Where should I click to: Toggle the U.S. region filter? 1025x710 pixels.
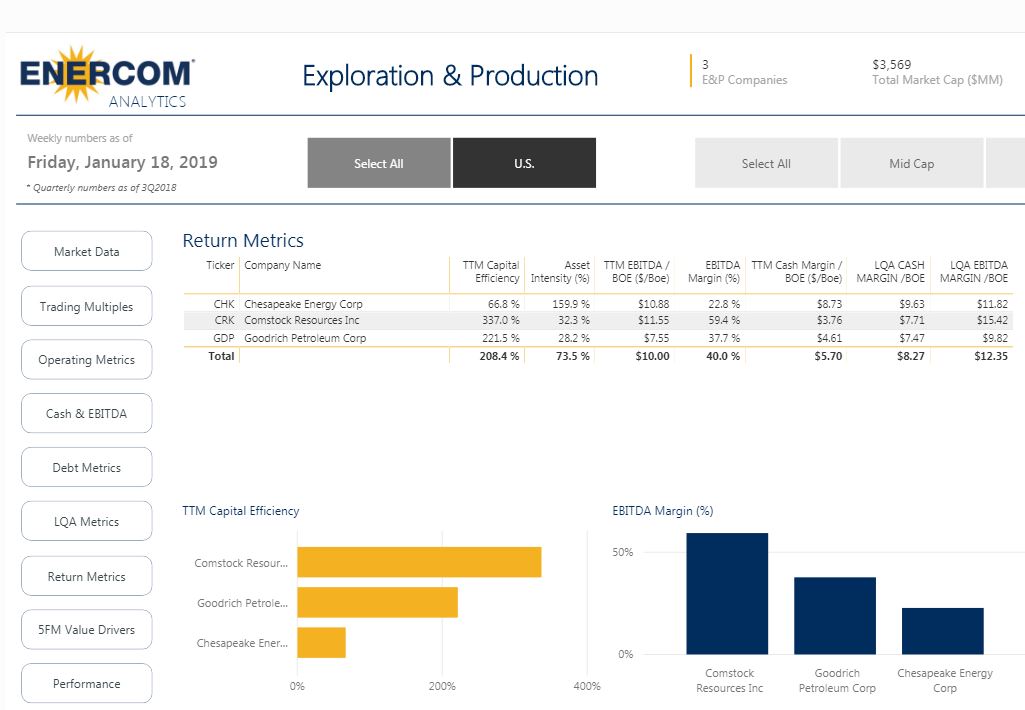coord(524,164)
